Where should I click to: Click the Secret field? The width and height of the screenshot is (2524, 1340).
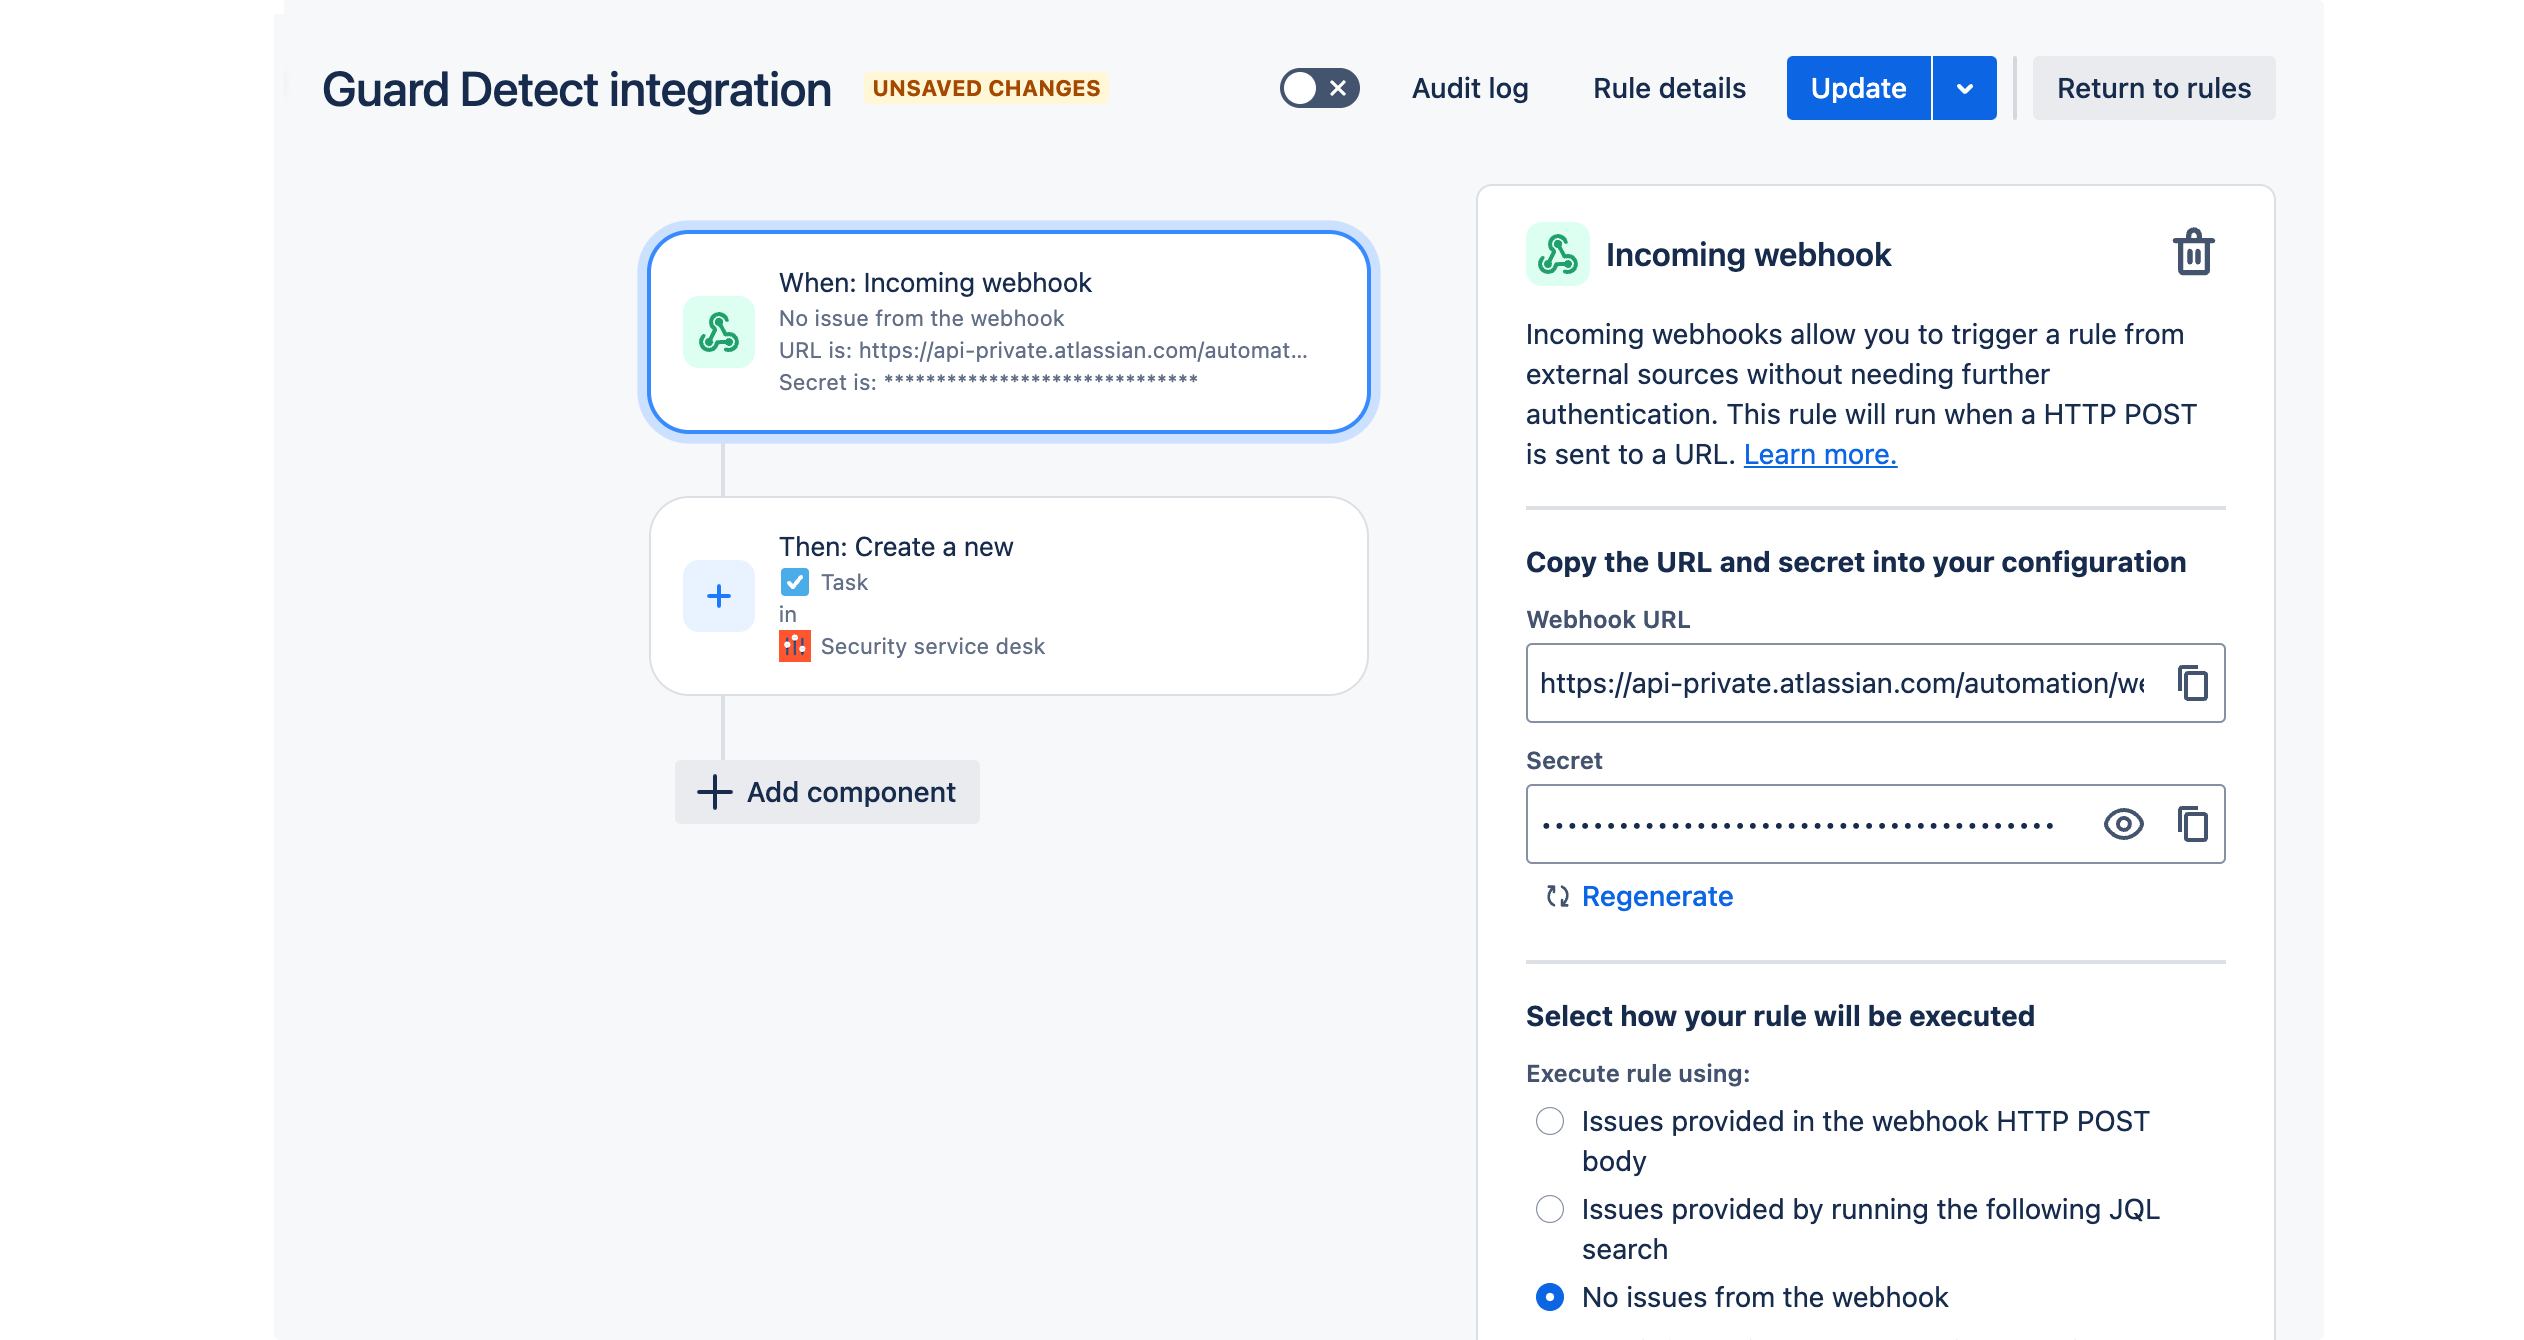pos(1875,824)
